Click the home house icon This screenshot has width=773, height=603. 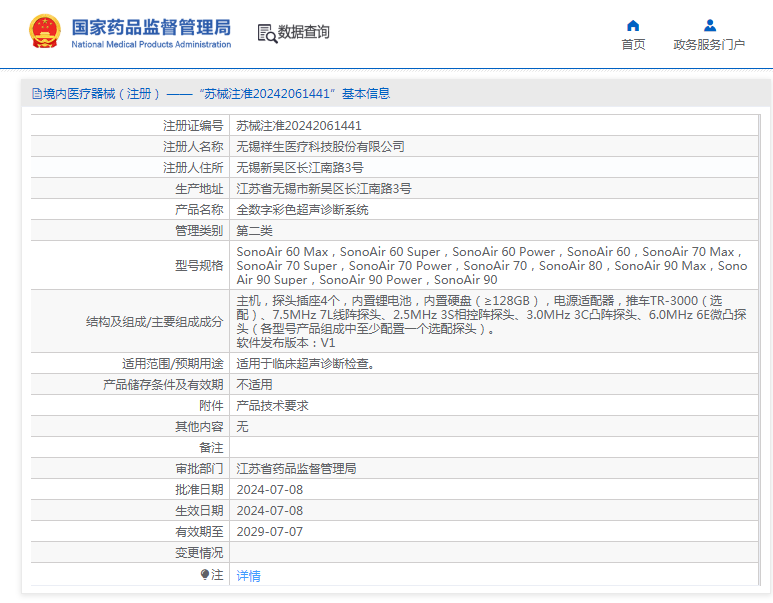pos(633,25)
